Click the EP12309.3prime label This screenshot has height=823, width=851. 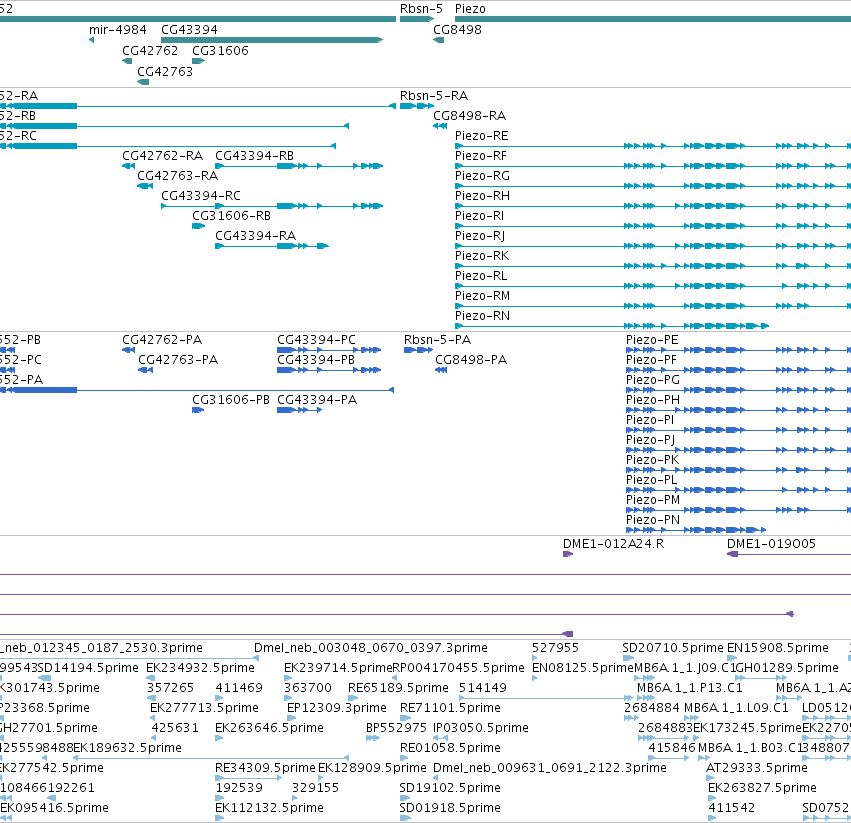(x=336, y=708)
